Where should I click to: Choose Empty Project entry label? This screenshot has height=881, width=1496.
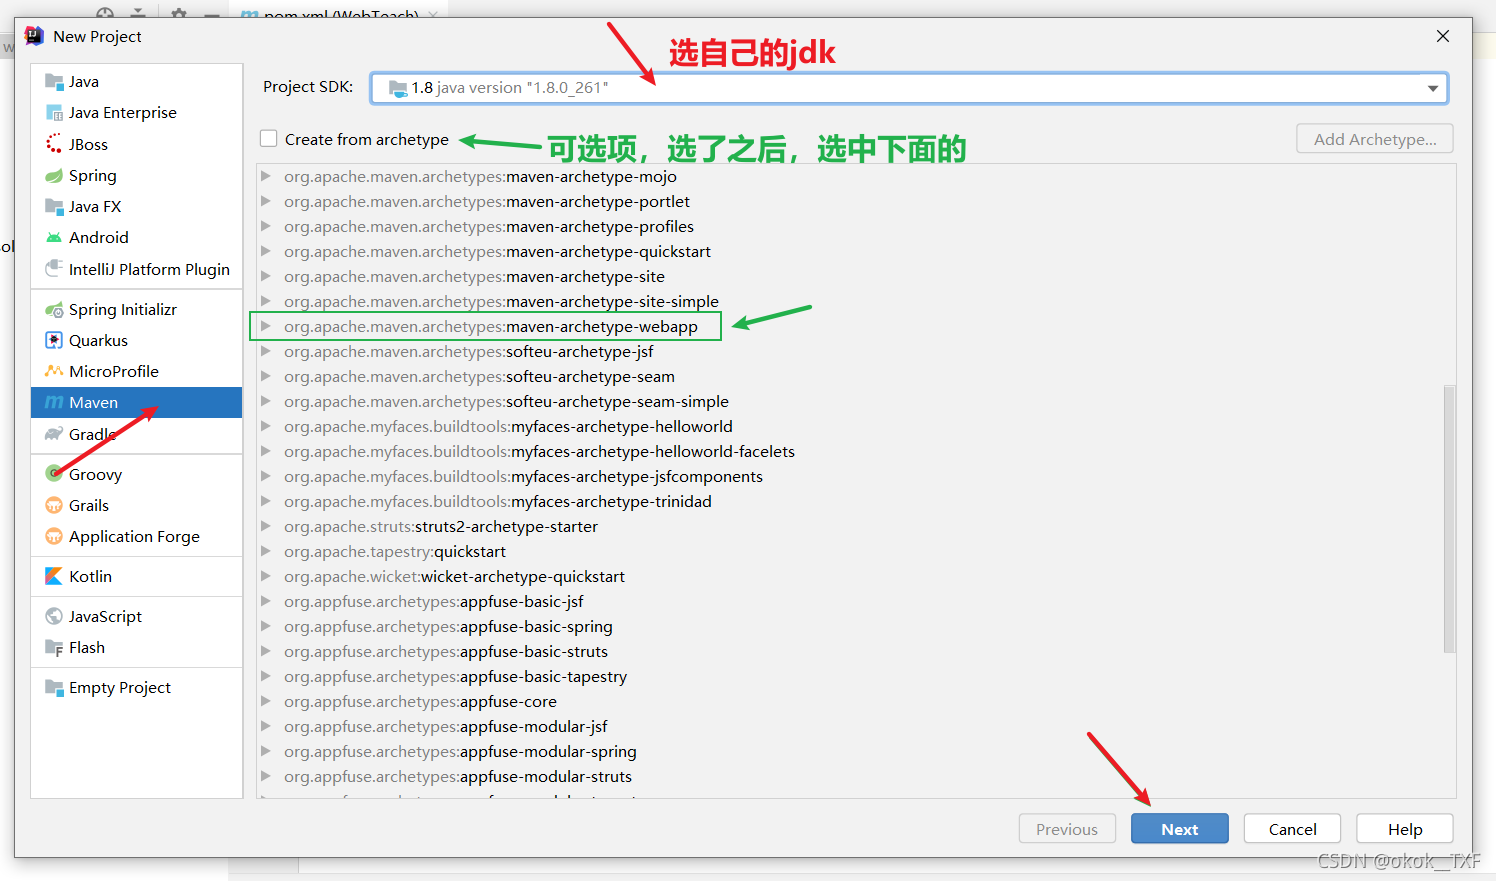coord(120,688)
